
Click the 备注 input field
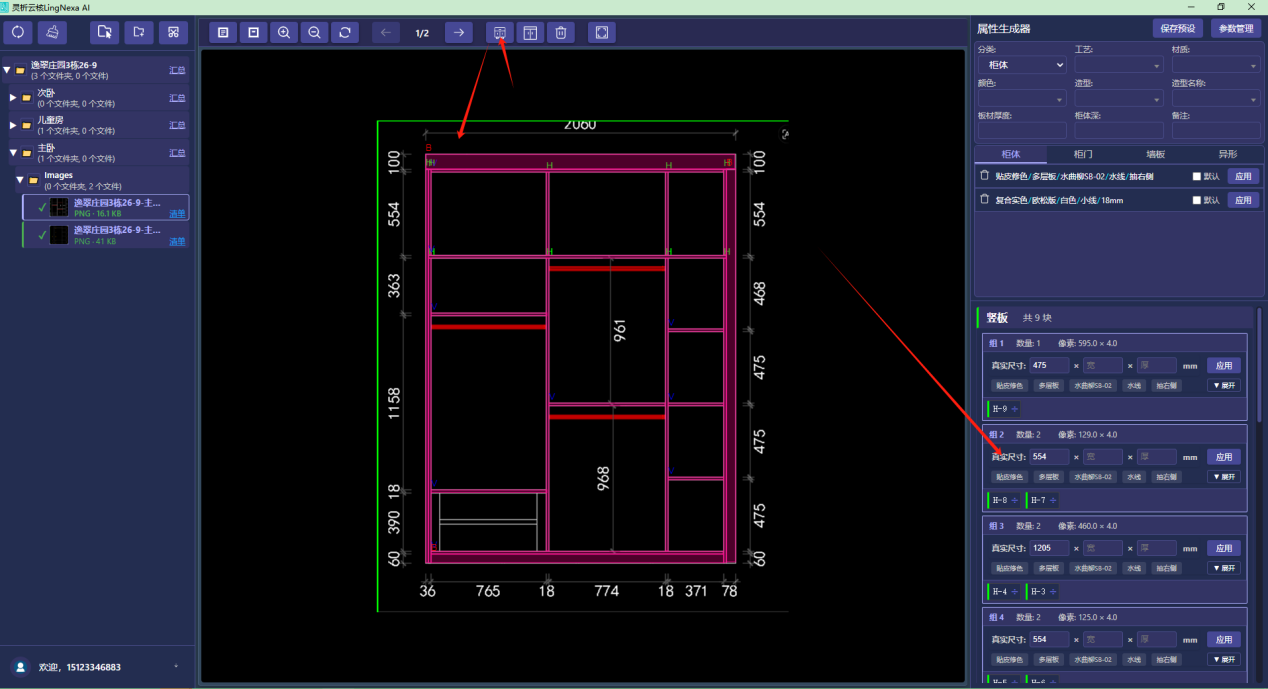1216,130
